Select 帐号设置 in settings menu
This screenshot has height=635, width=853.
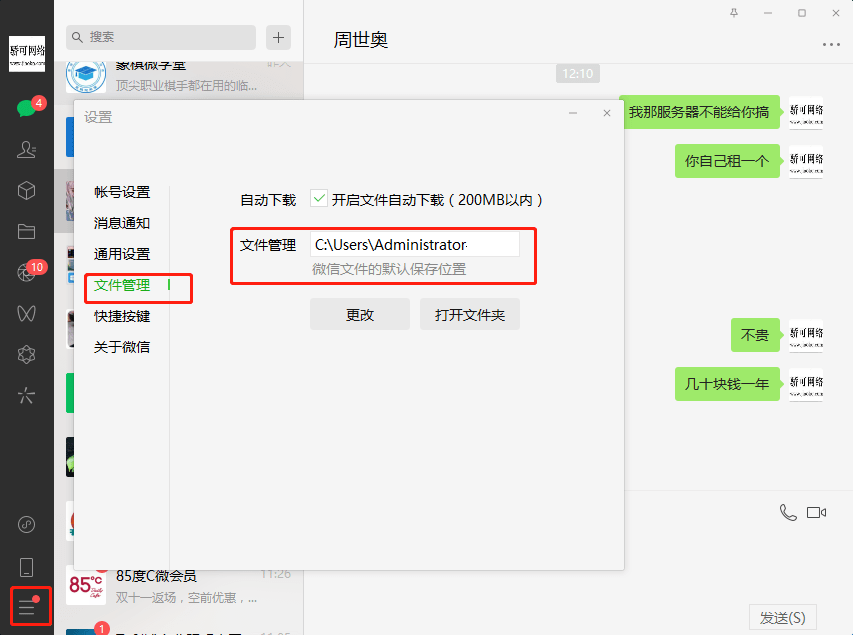coord(122,192)
